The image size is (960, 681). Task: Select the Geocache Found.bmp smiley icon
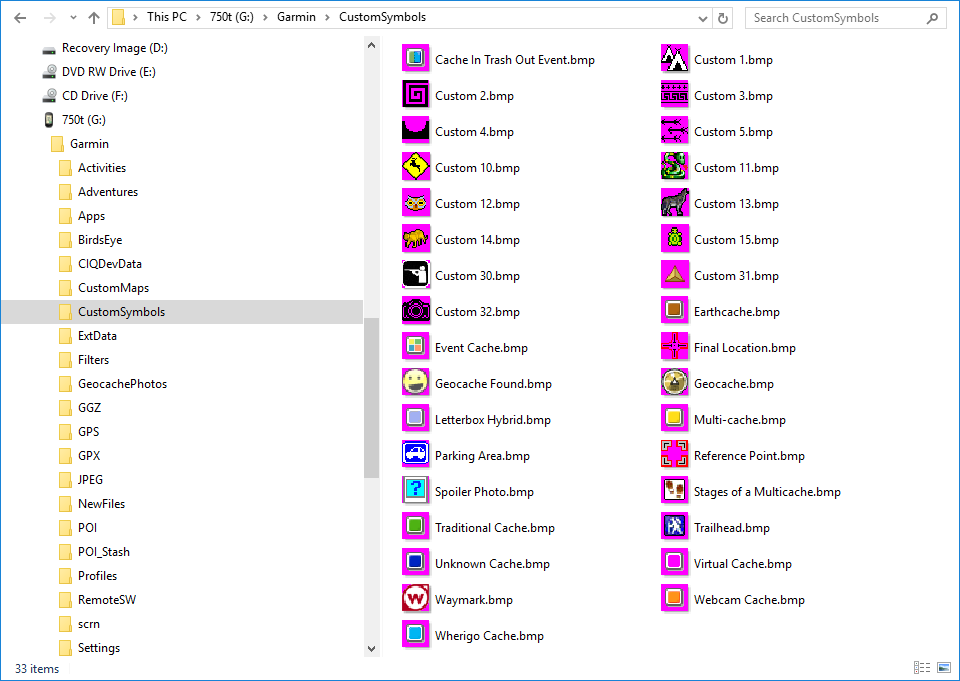click(415, 383)
